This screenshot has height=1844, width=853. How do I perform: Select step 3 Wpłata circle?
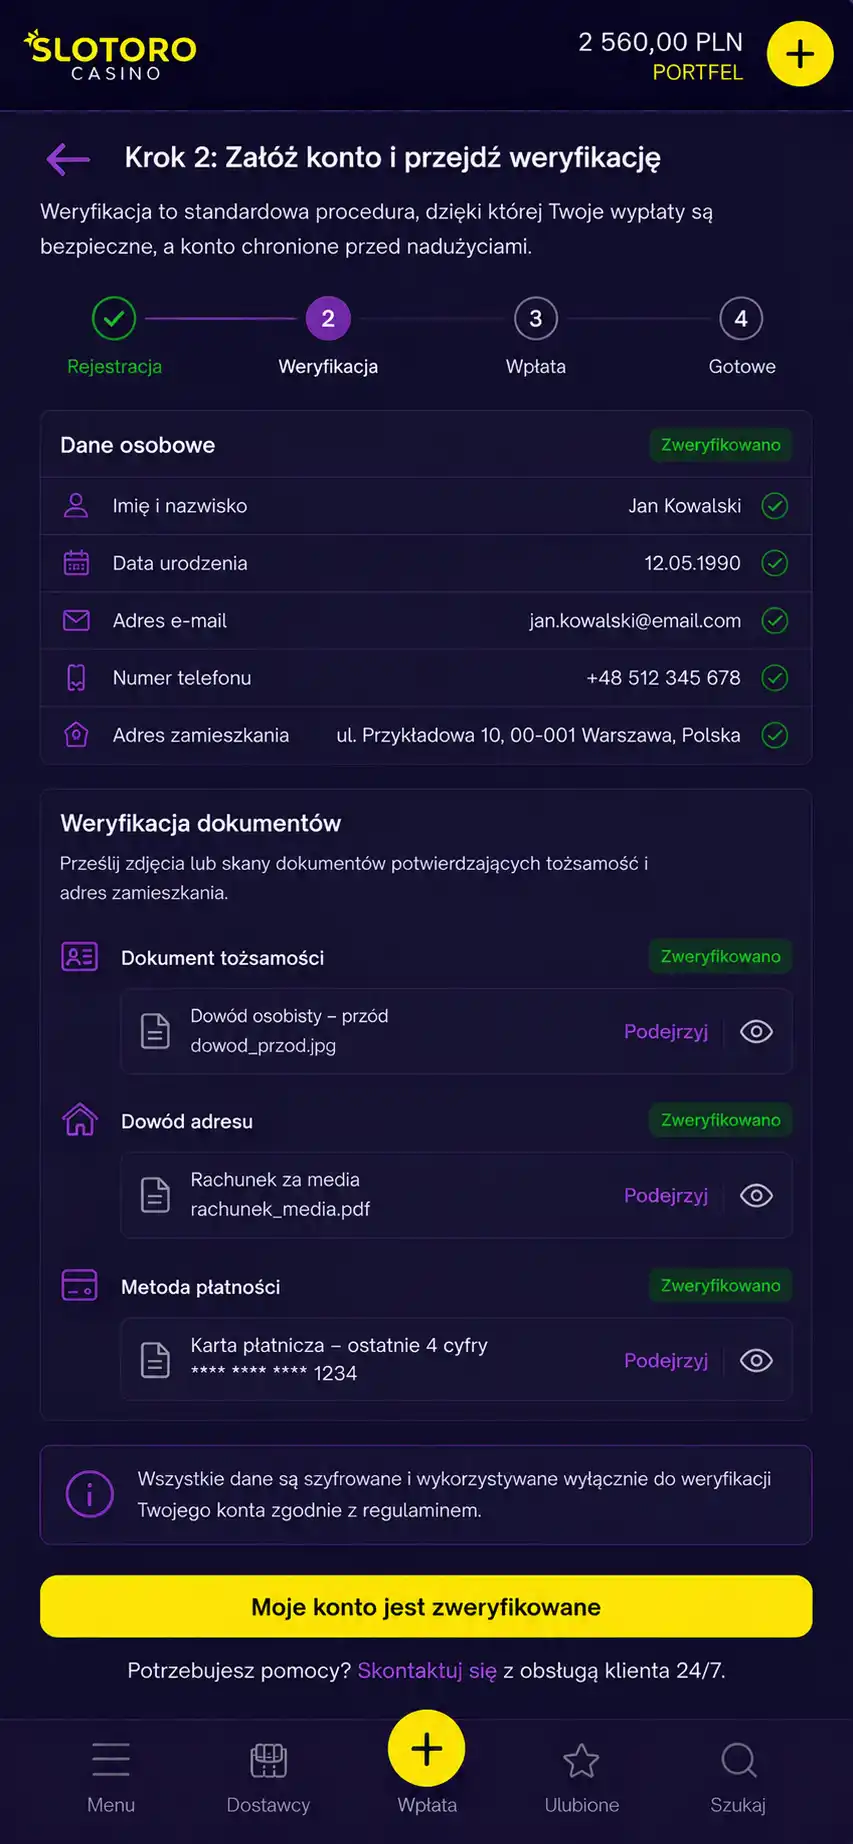(x=536, y=319)
